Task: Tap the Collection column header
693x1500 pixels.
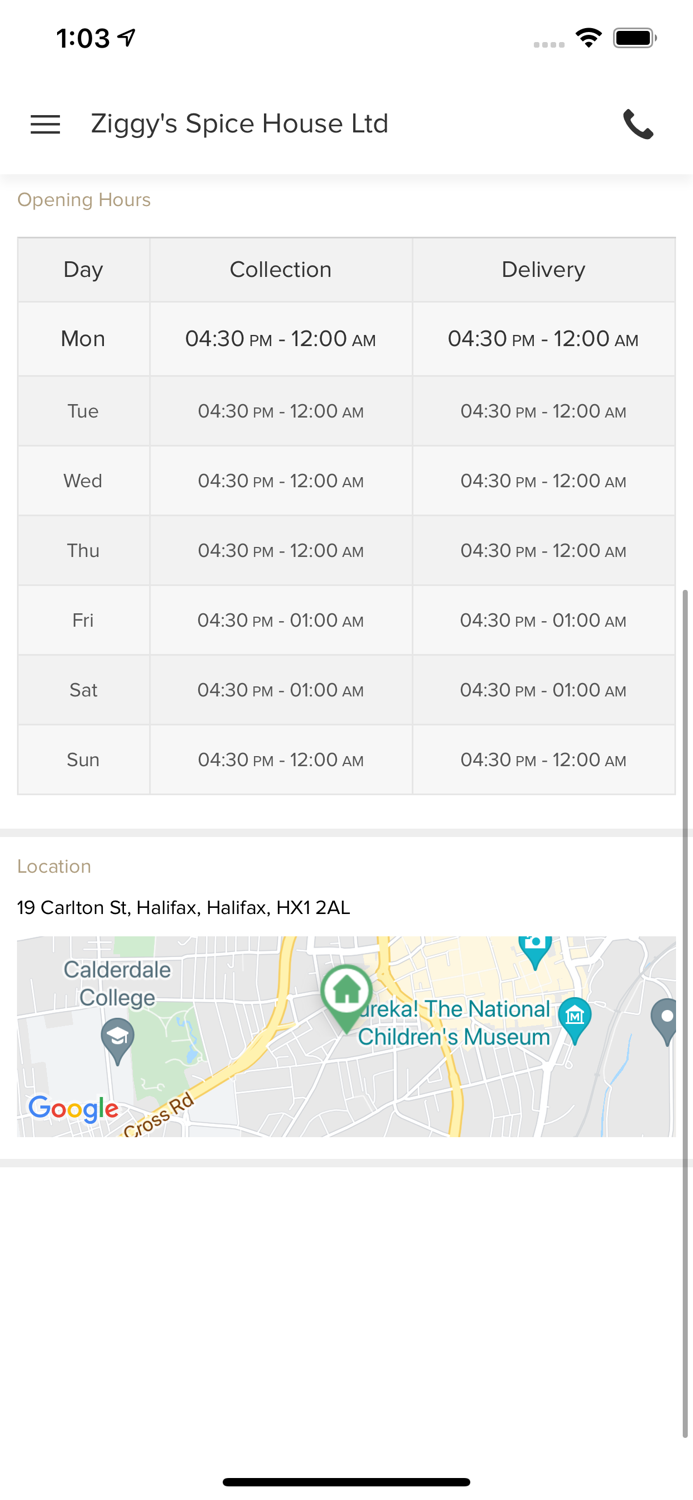Action: (280, 270)
